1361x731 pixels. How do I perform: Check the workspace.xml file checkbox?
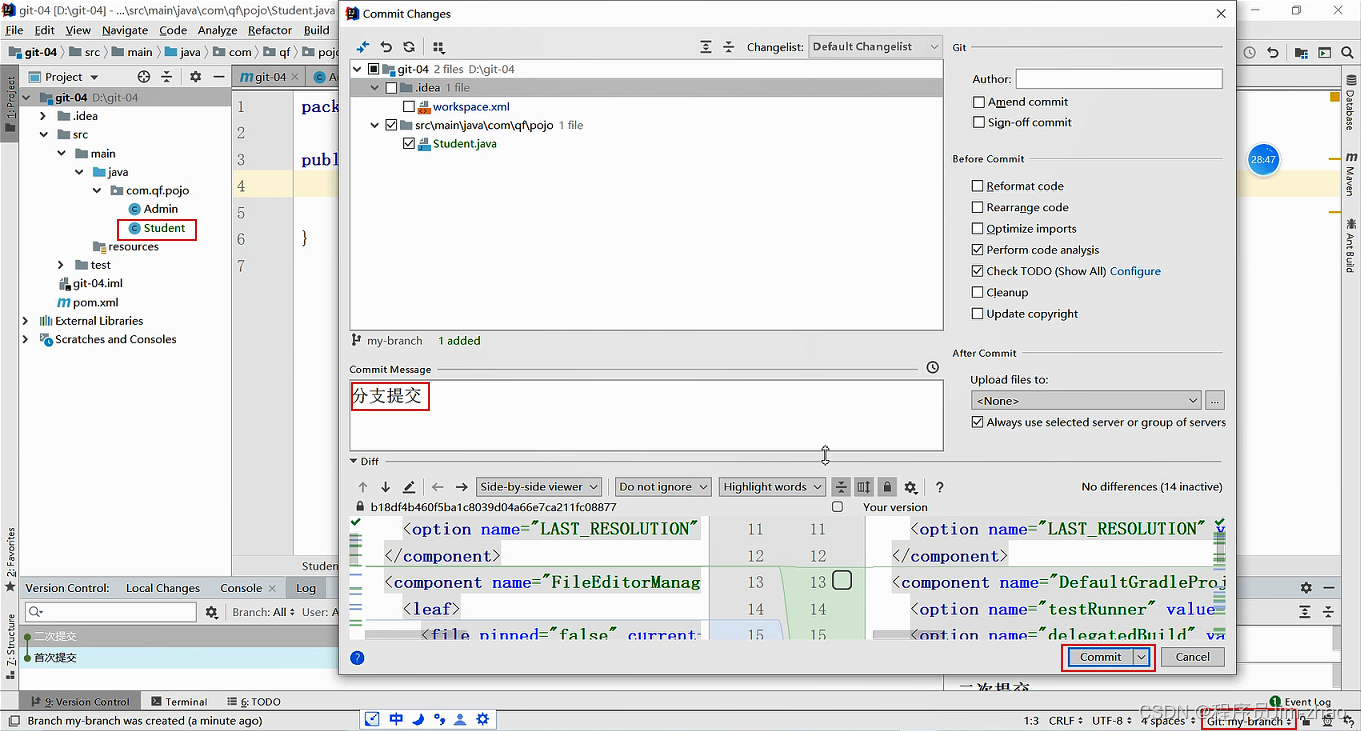(x=409, y=107)
